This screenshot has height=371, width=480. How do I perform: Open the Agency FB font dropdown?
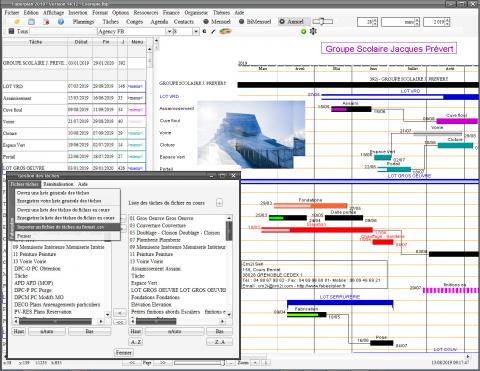coord(169,31)
